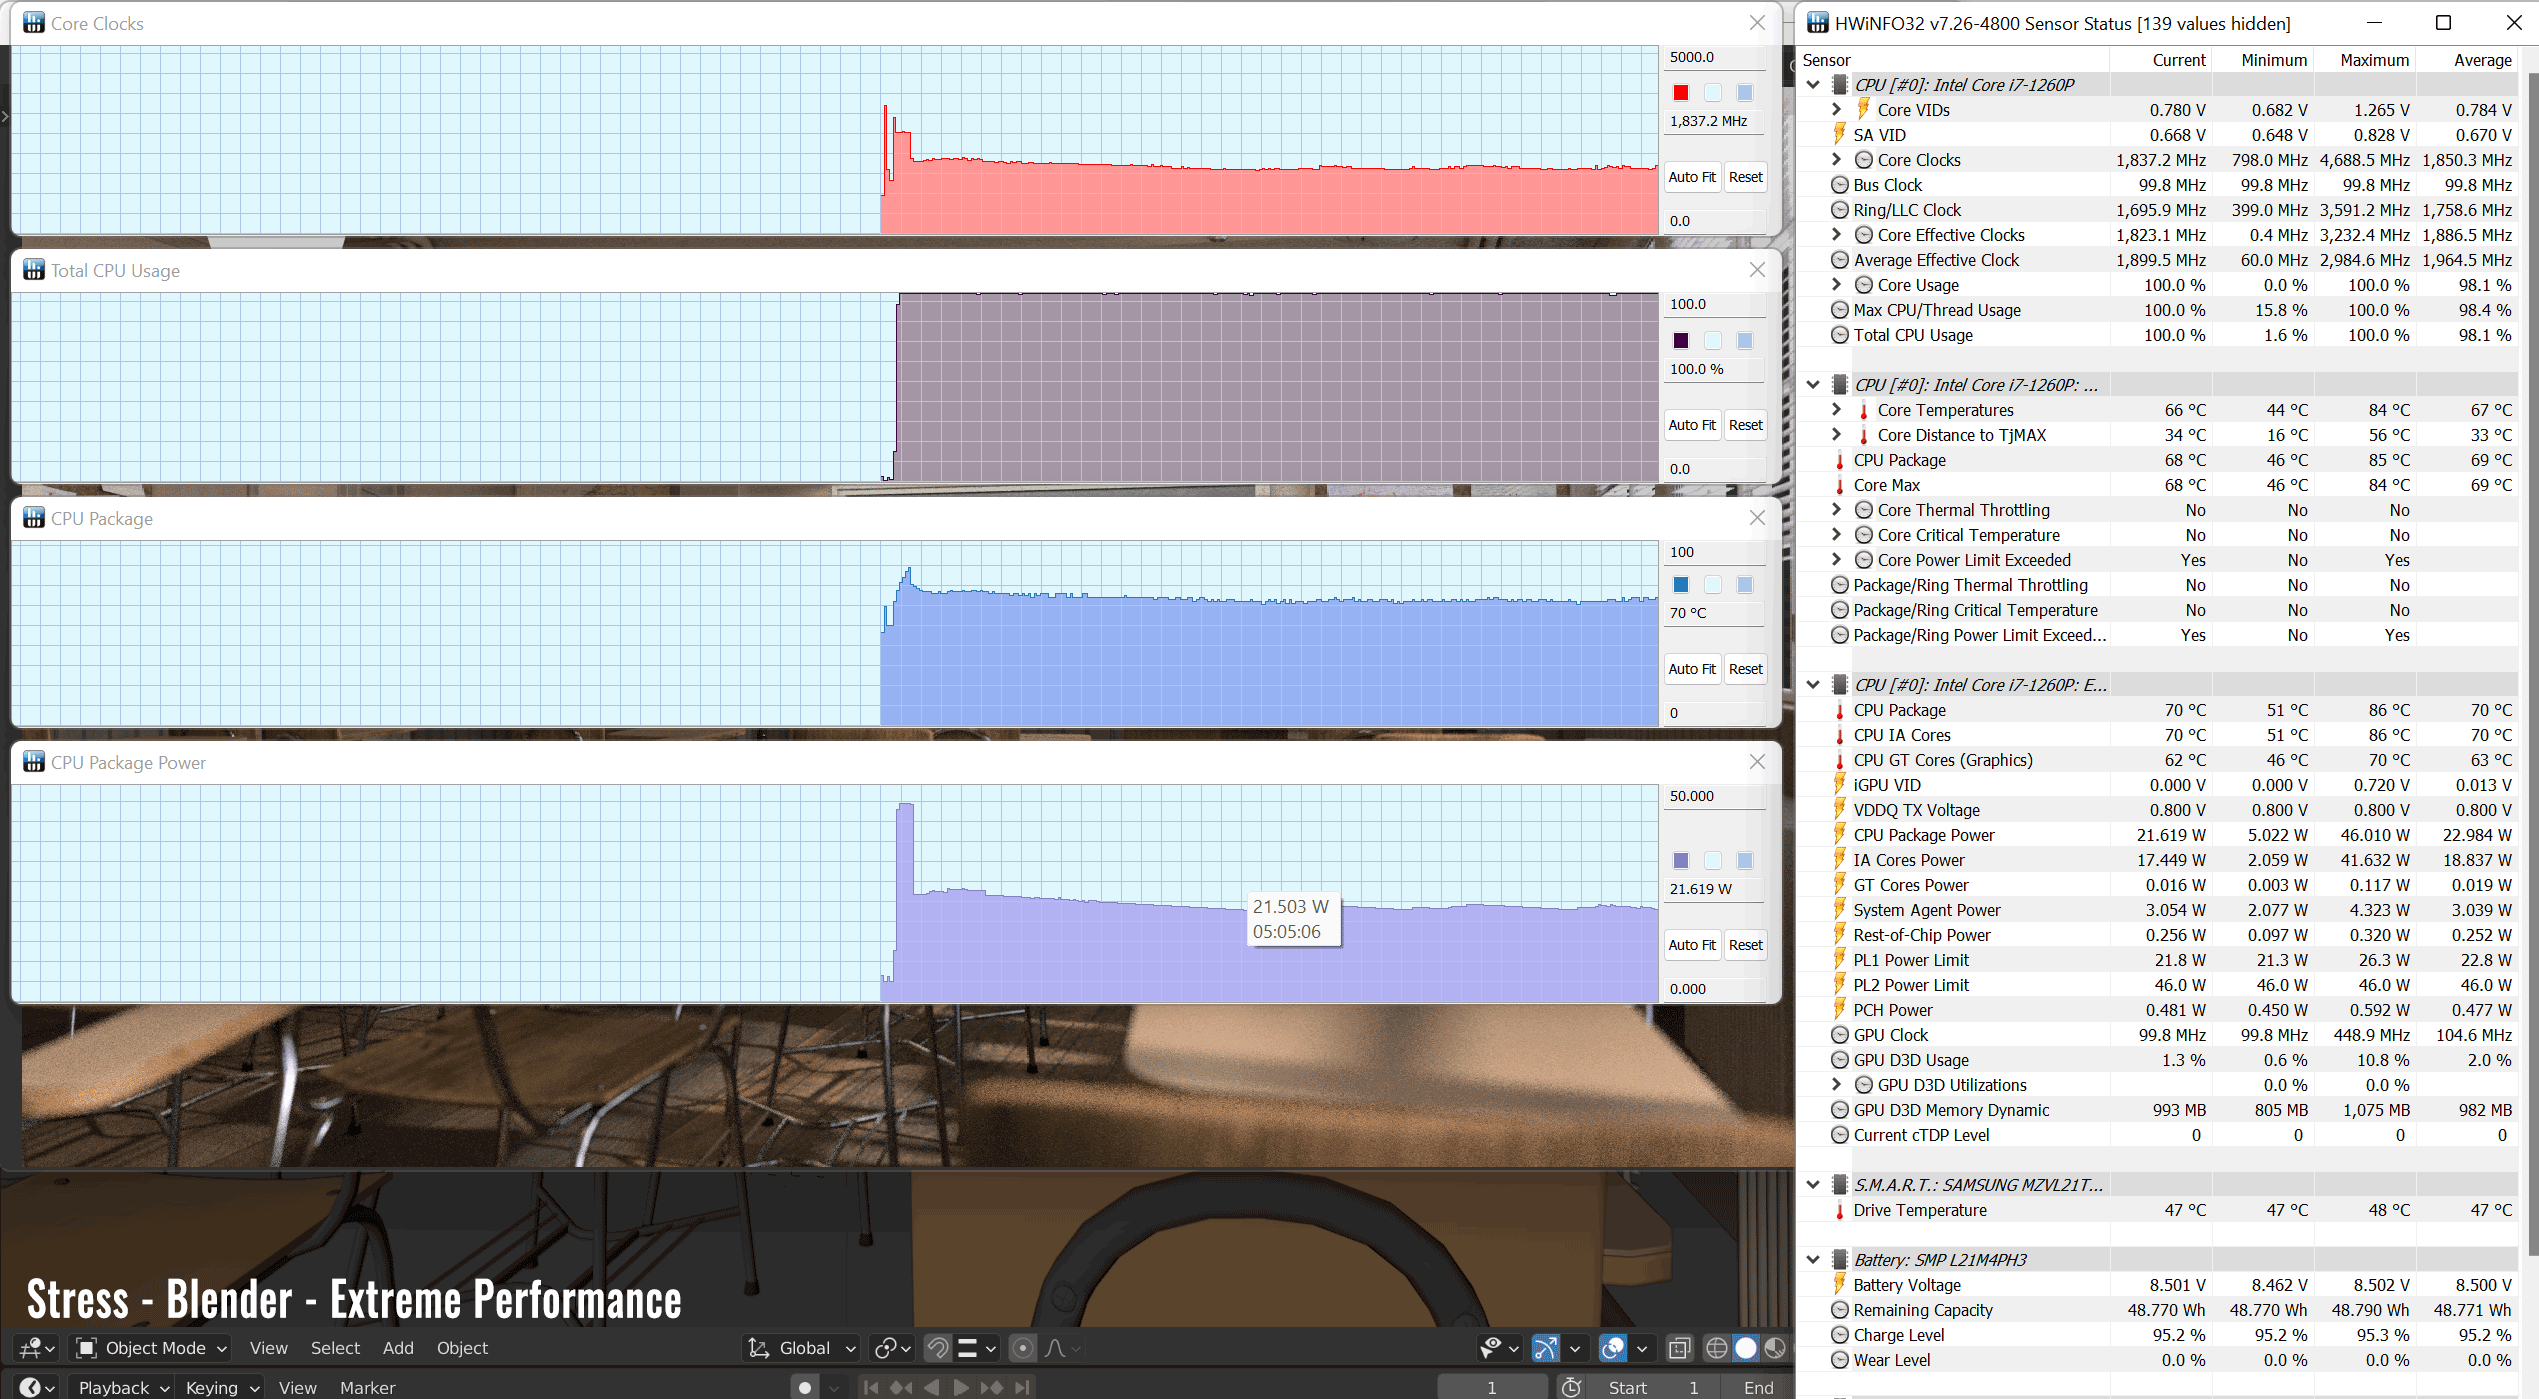Collapse the Battery SMP L21M4PH3 group
Viewport: 2539px width, 1399px height.
[x=1813, y=1259]
